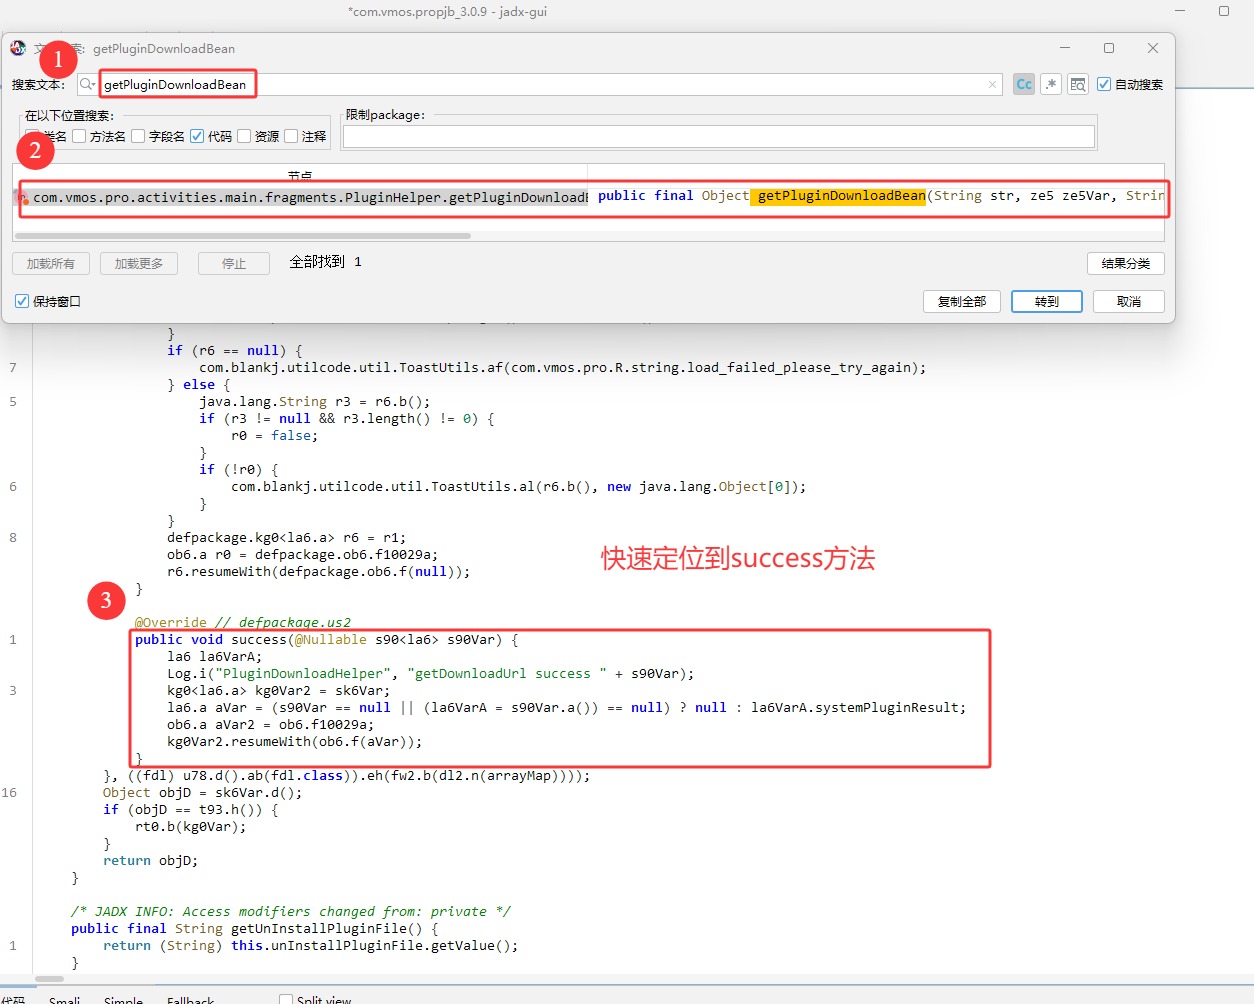Viewport: 1254px width, 1004px height.
Task: Click the search results horizontal scrollbar
Action: [x=243, y=236]
